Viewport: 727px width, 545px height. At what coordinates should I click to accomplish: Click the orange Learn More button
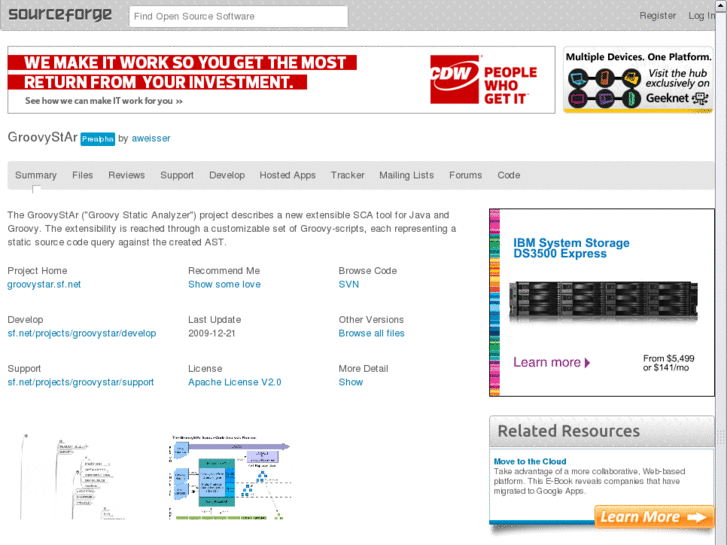tap(654, 517)
